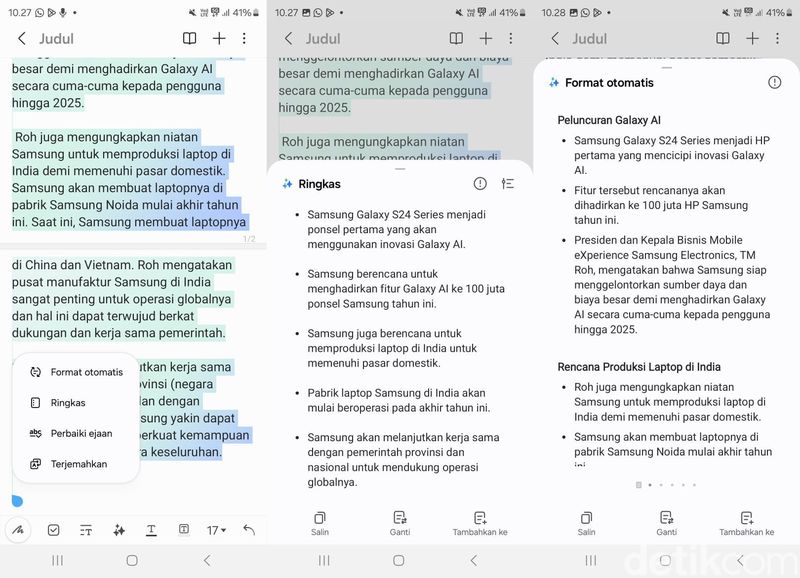This screenshot has height=578, width=800.
Task: Tap the drag handle atop the Ringkas panel
Action: coord(400,169)
